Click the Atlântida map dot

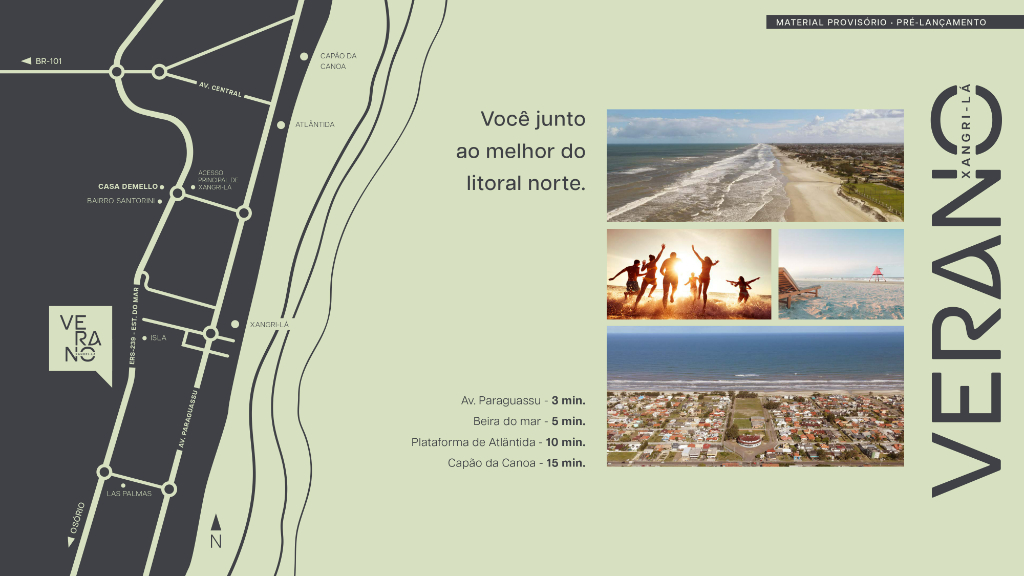coord(281,125)
